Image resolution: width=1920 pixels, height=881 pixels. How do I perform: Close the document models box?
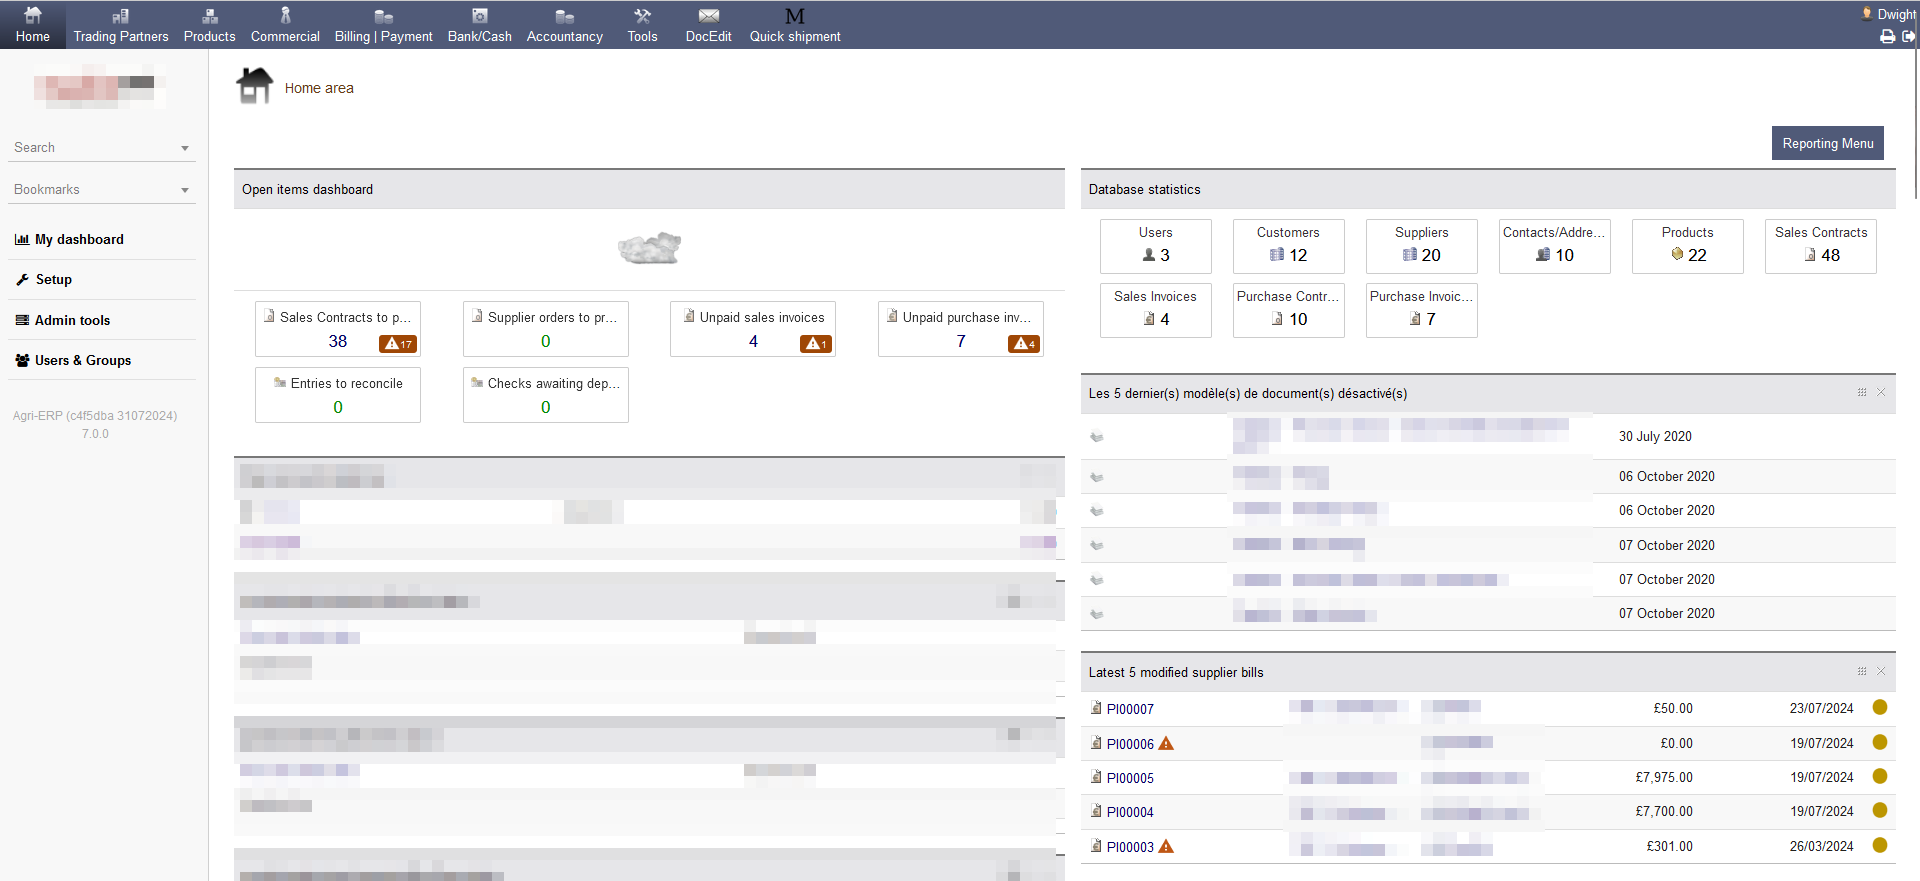[1881, 392]
